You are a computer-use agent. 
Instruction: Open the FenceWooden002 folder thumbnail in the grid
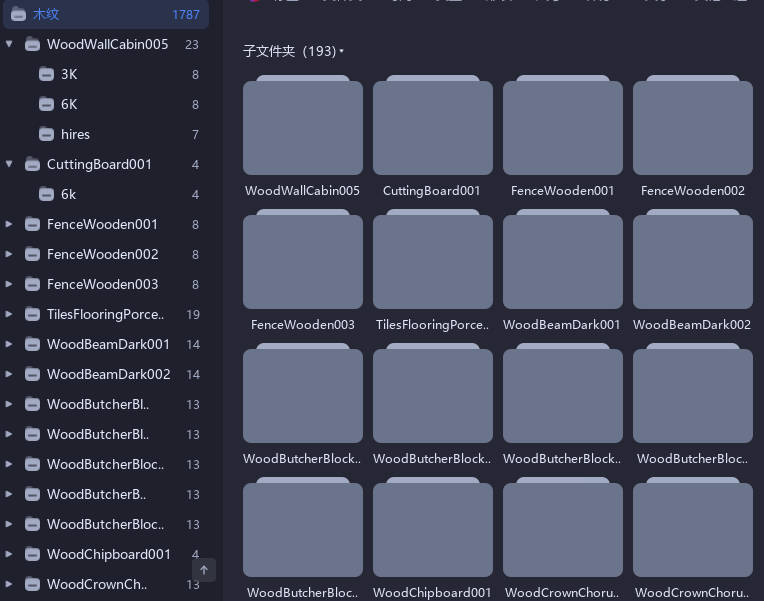[693, 125]
